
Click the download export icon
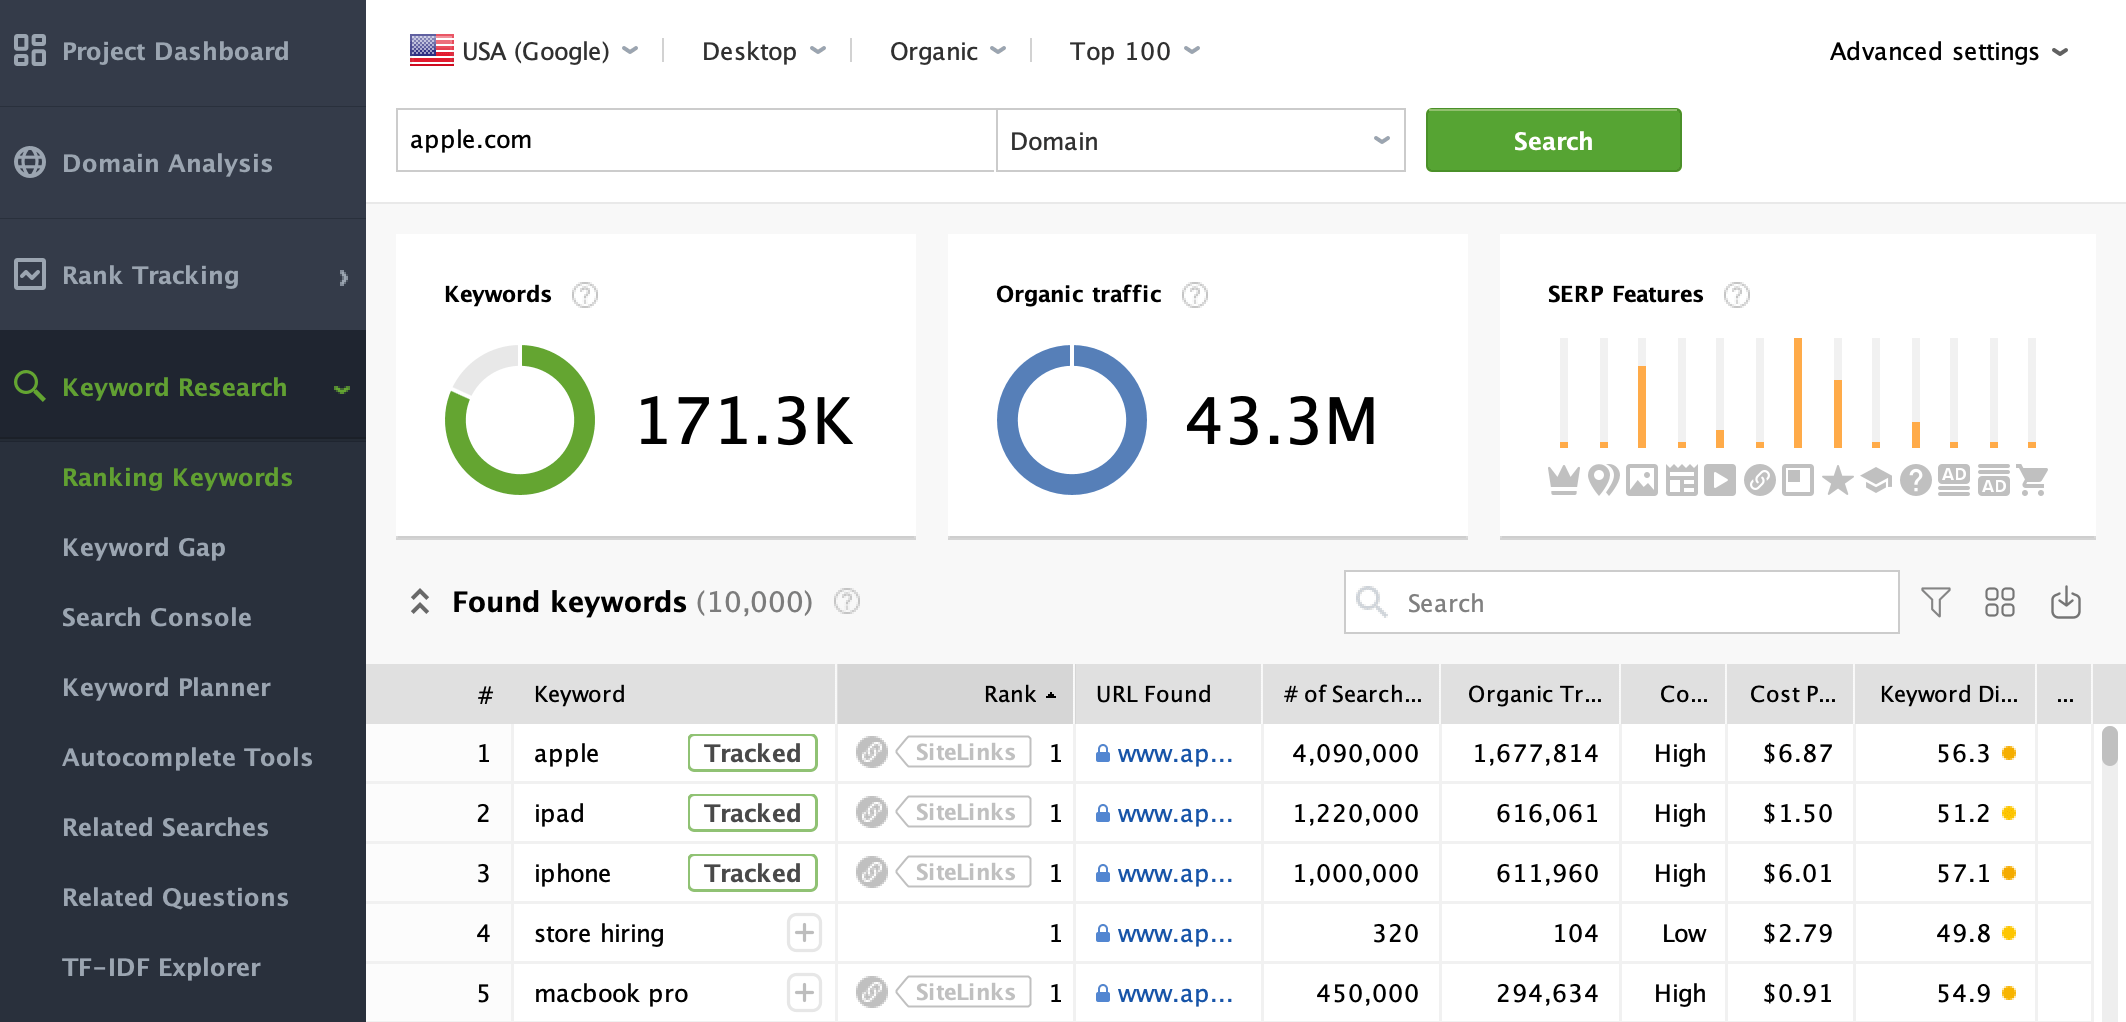(x=2065, y=602)
